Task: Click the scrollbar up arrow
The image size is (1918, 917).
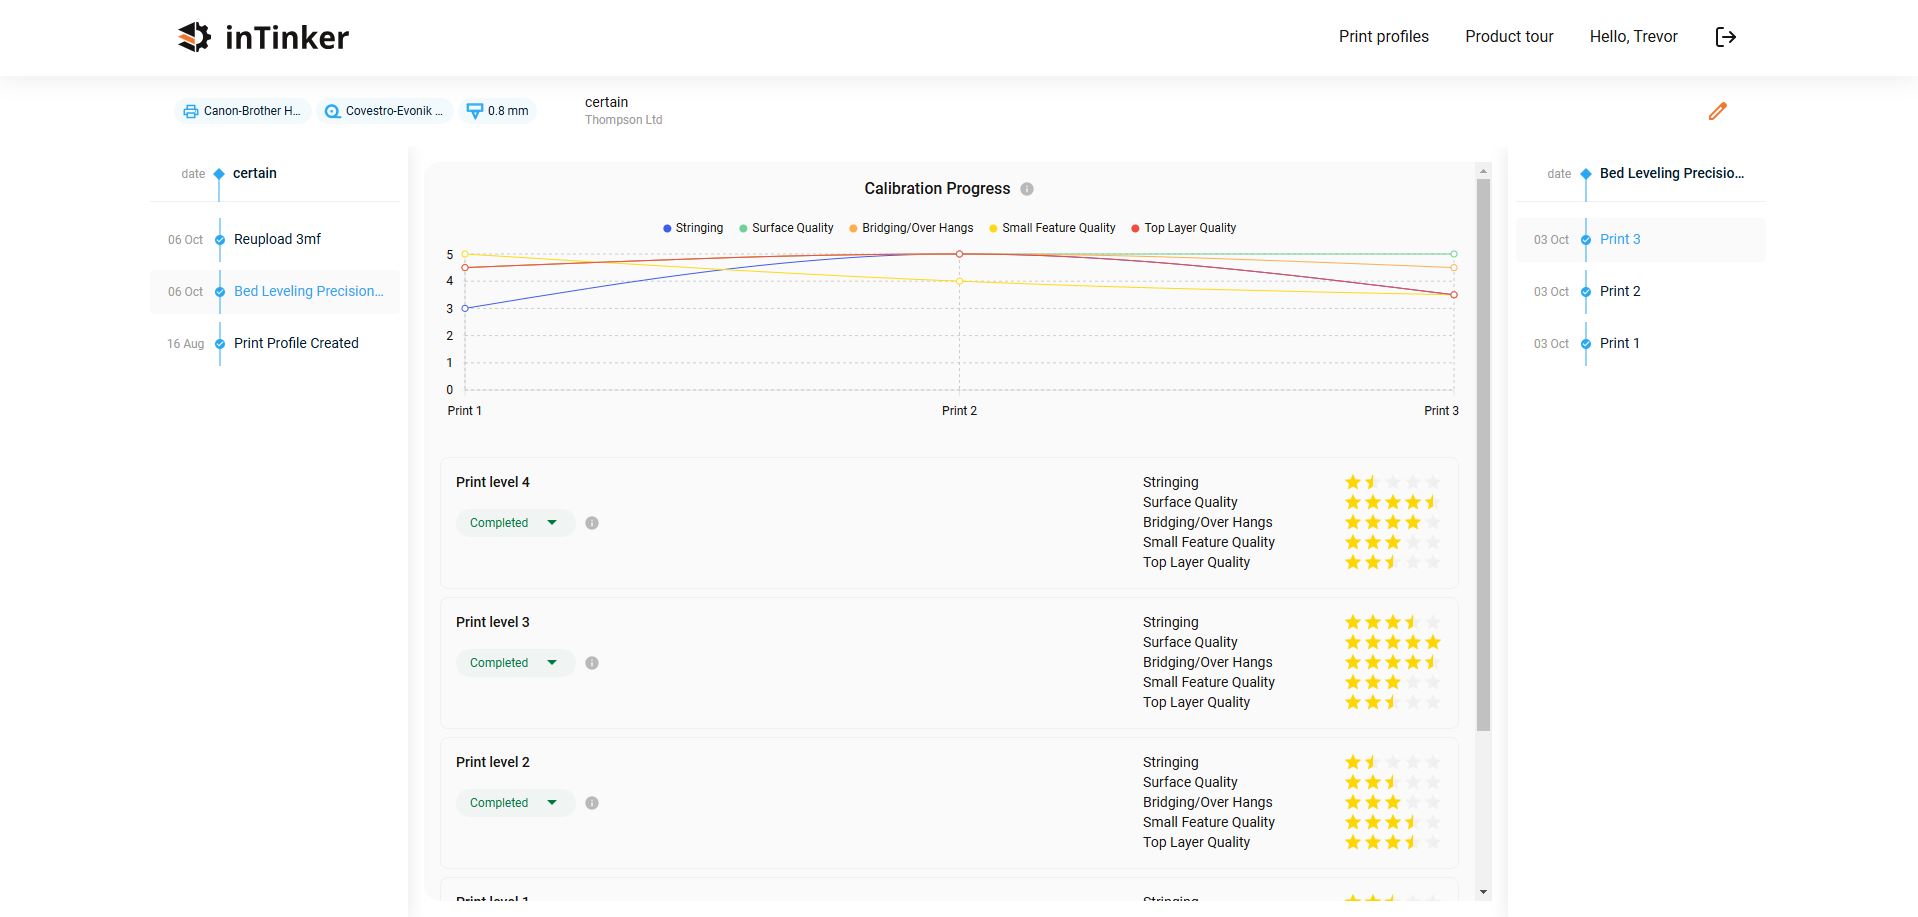Action: pos(1483,172)
